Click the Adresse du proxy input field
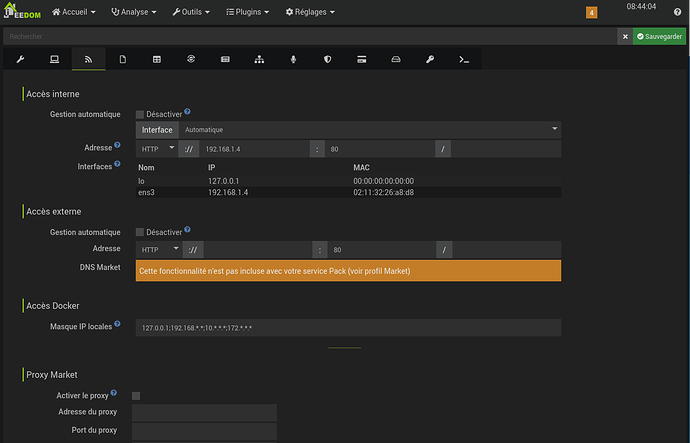Viewport: 690px width, 443px height. click(x=204, y=413)
